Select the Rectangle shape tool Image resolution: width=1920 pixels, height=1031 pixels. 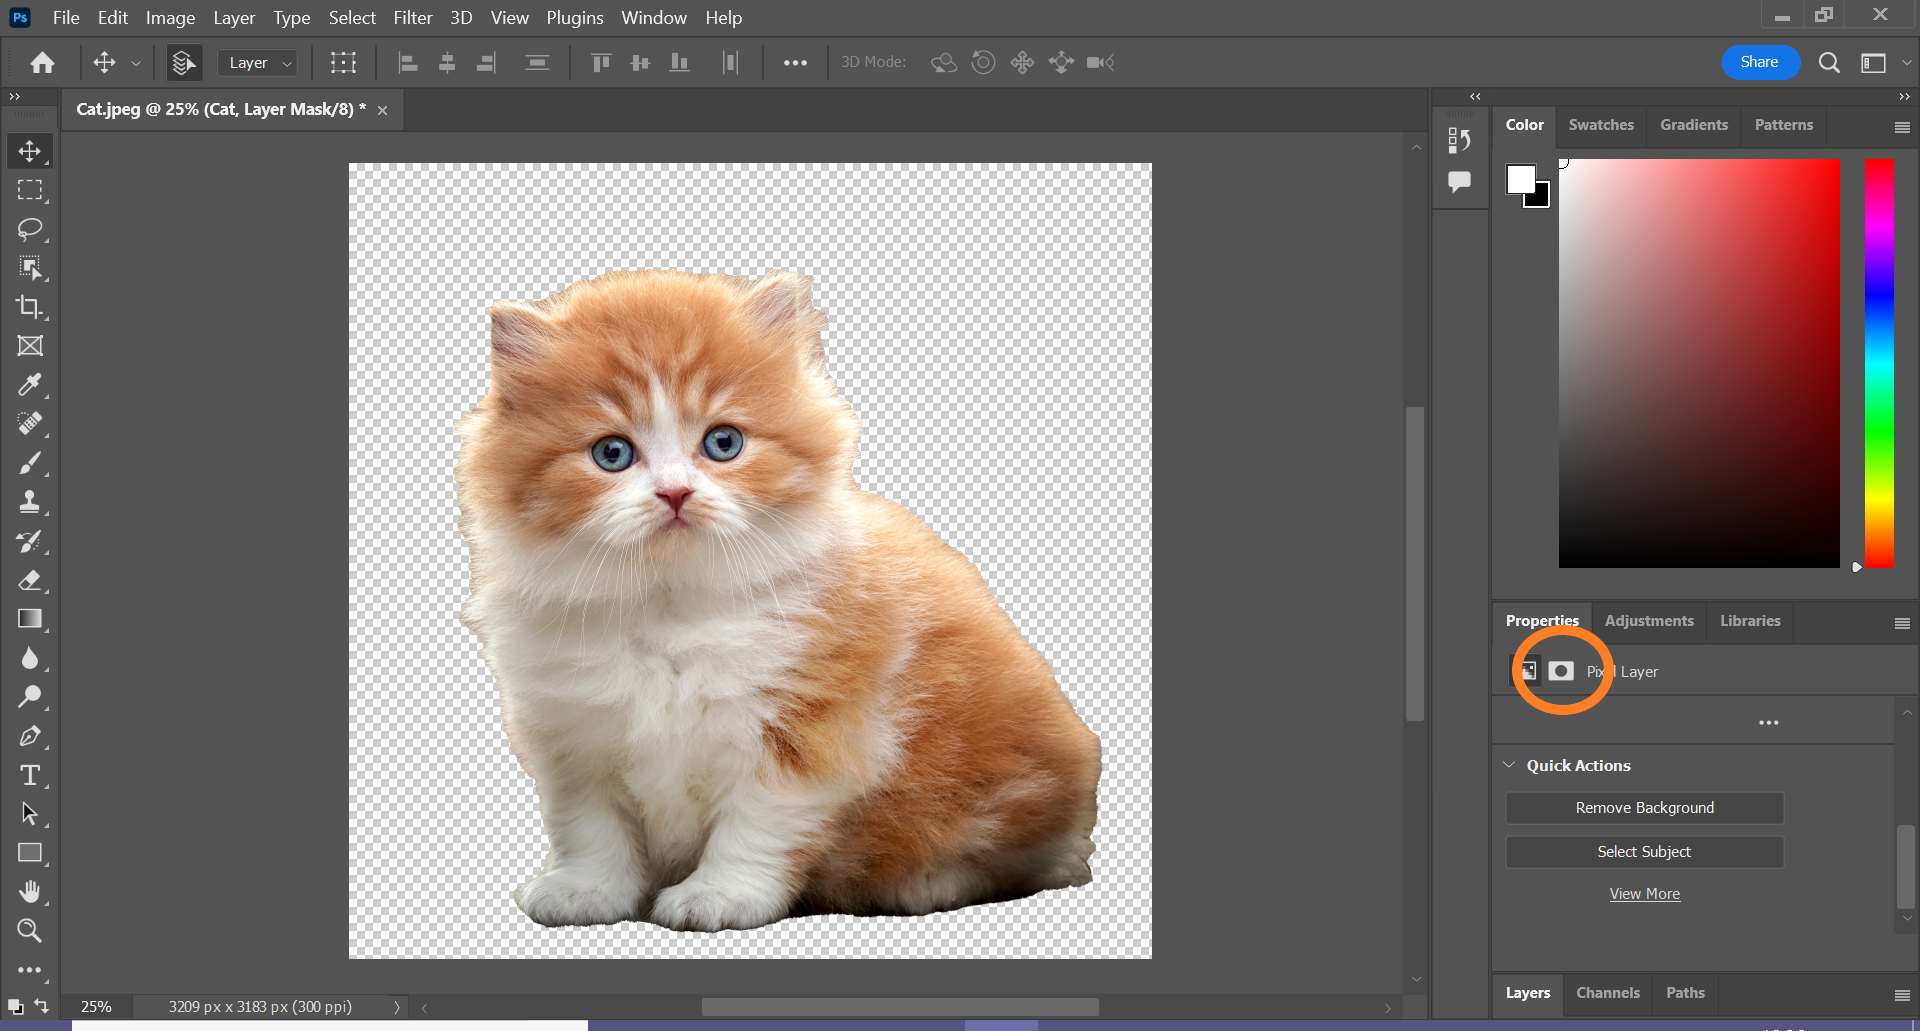tap(30, 853)
